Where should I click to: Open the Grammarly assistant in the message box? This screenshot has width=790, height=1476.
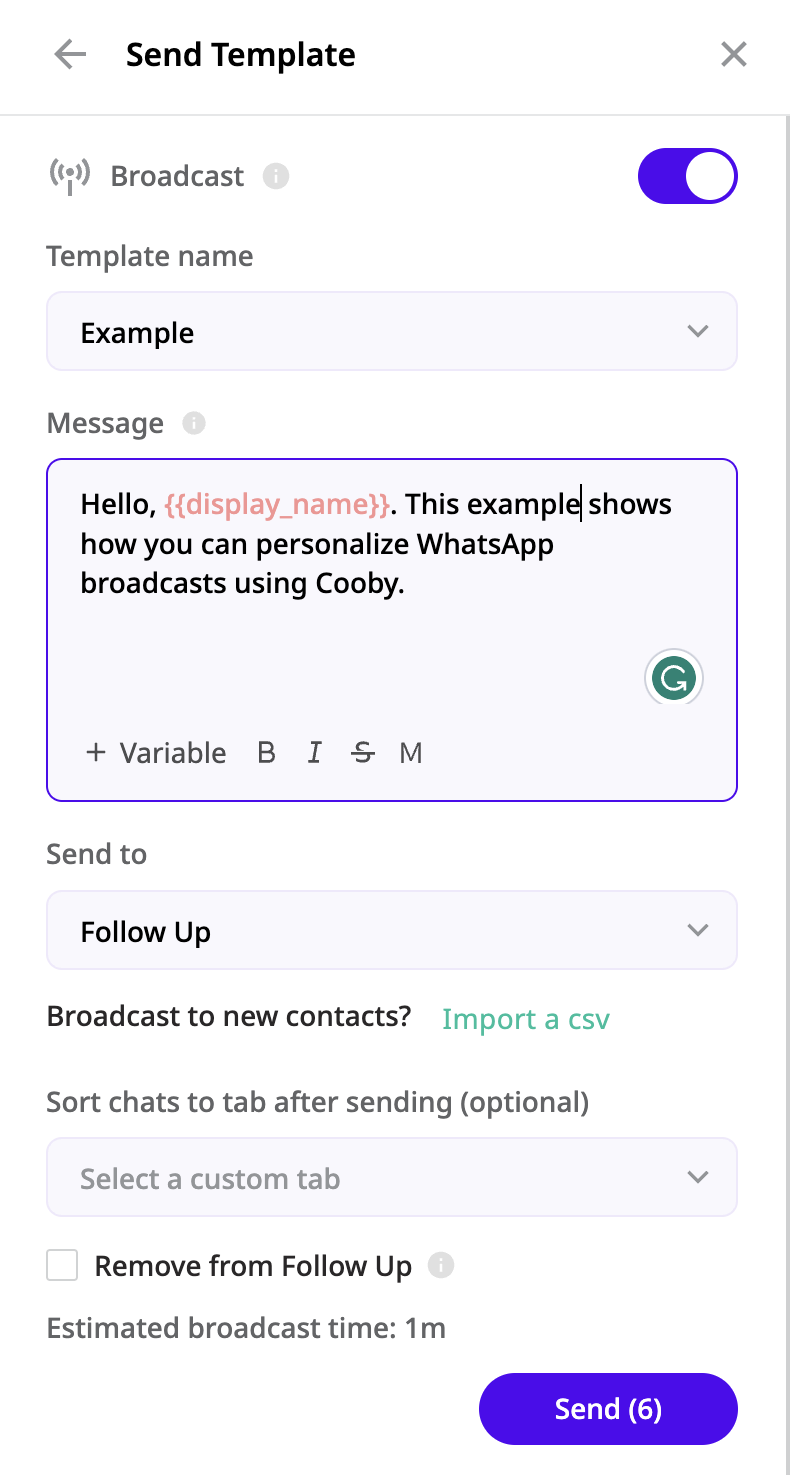674,678
